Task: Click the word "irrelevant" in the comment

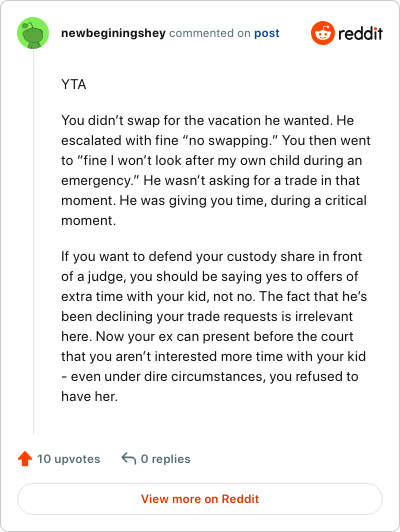Action: [324, 316]
